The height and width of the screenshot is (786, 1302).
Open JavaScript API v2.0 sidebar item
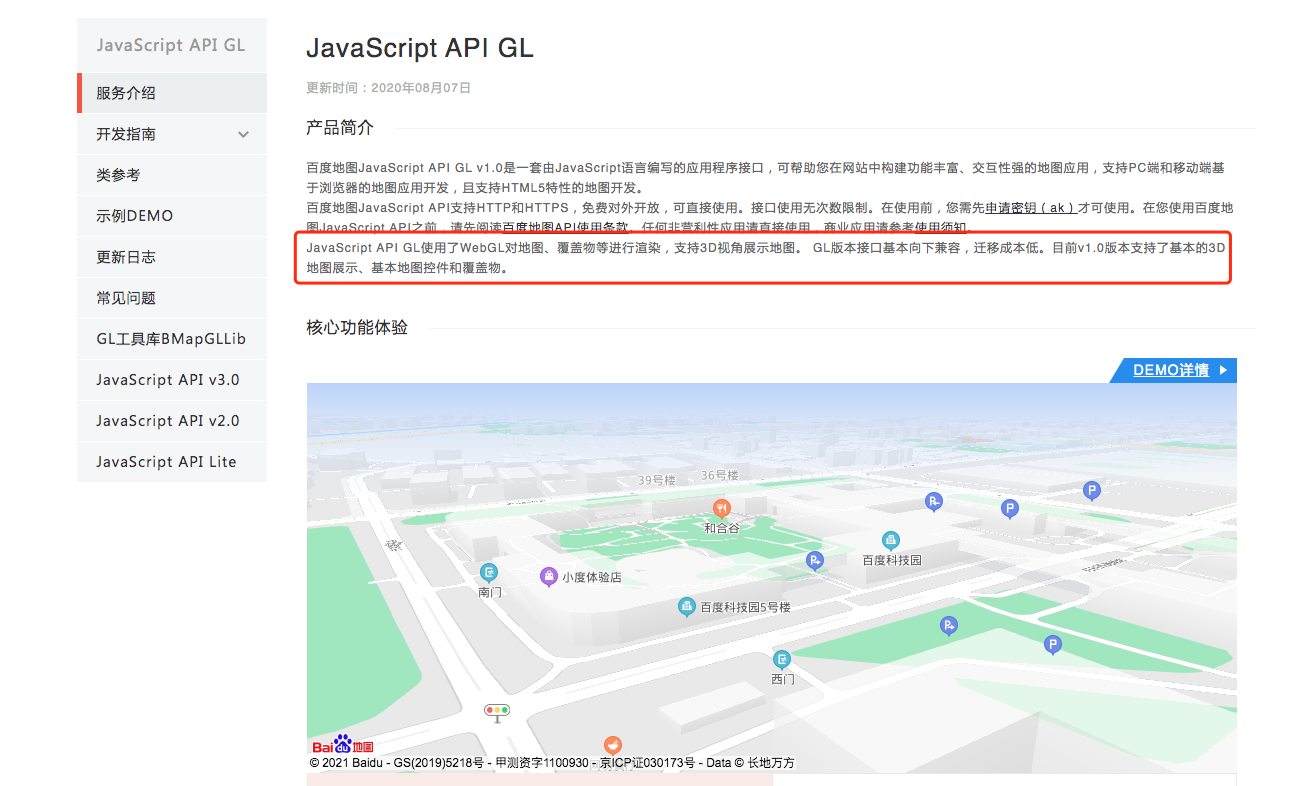[x=172, y=421]
